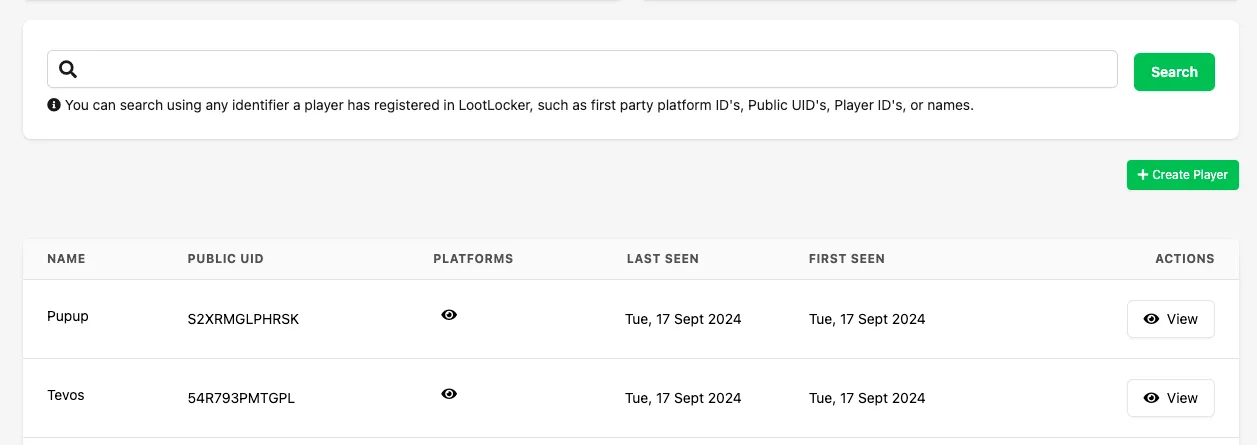Toggle platforms eye icon in Tevos row
1257x445 pixels.
tap(449, 394)
